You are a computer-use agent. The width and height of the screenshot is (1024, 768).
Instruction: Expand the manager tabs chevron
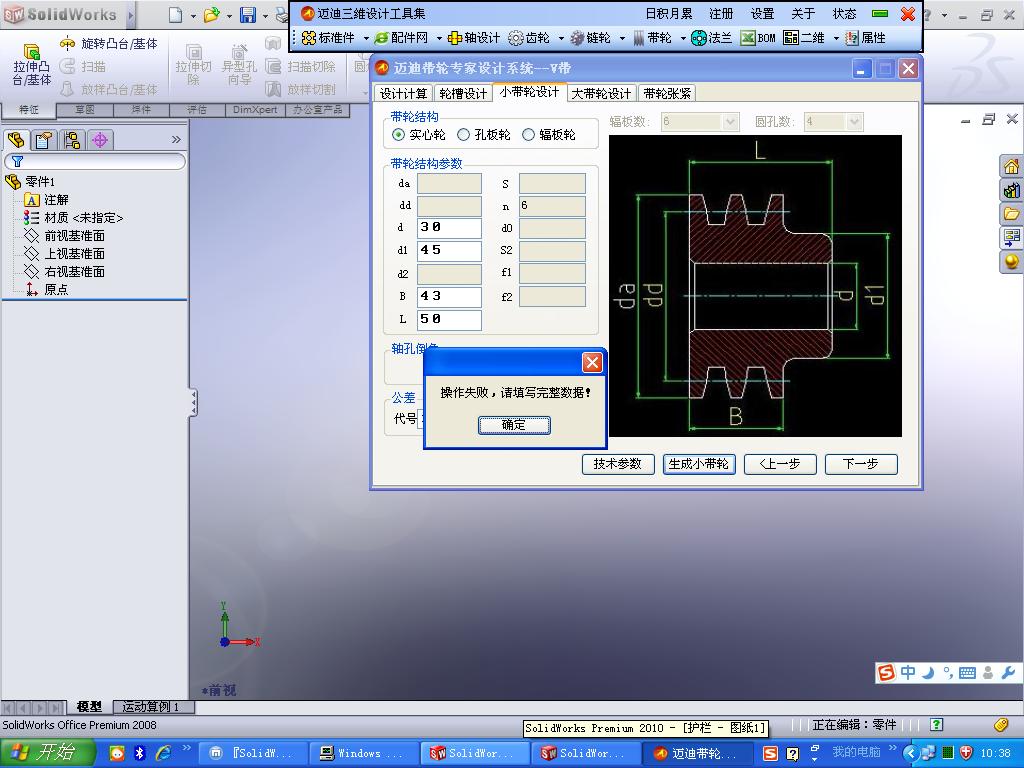point(176,139)
